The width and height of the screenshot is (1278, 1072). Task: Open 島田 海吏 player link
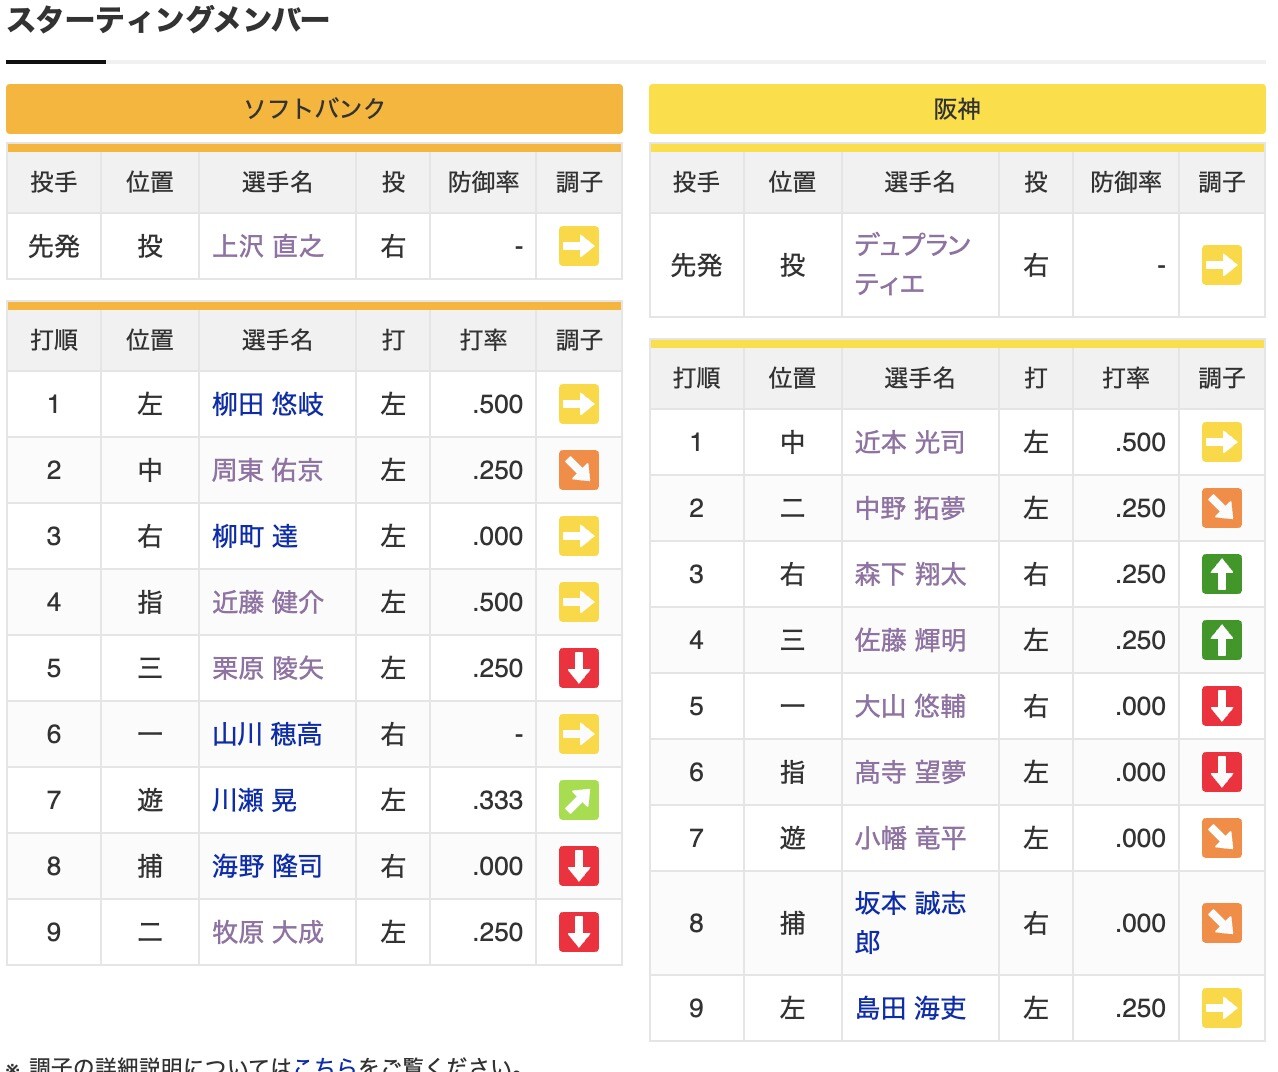(x=910, y=1008)
